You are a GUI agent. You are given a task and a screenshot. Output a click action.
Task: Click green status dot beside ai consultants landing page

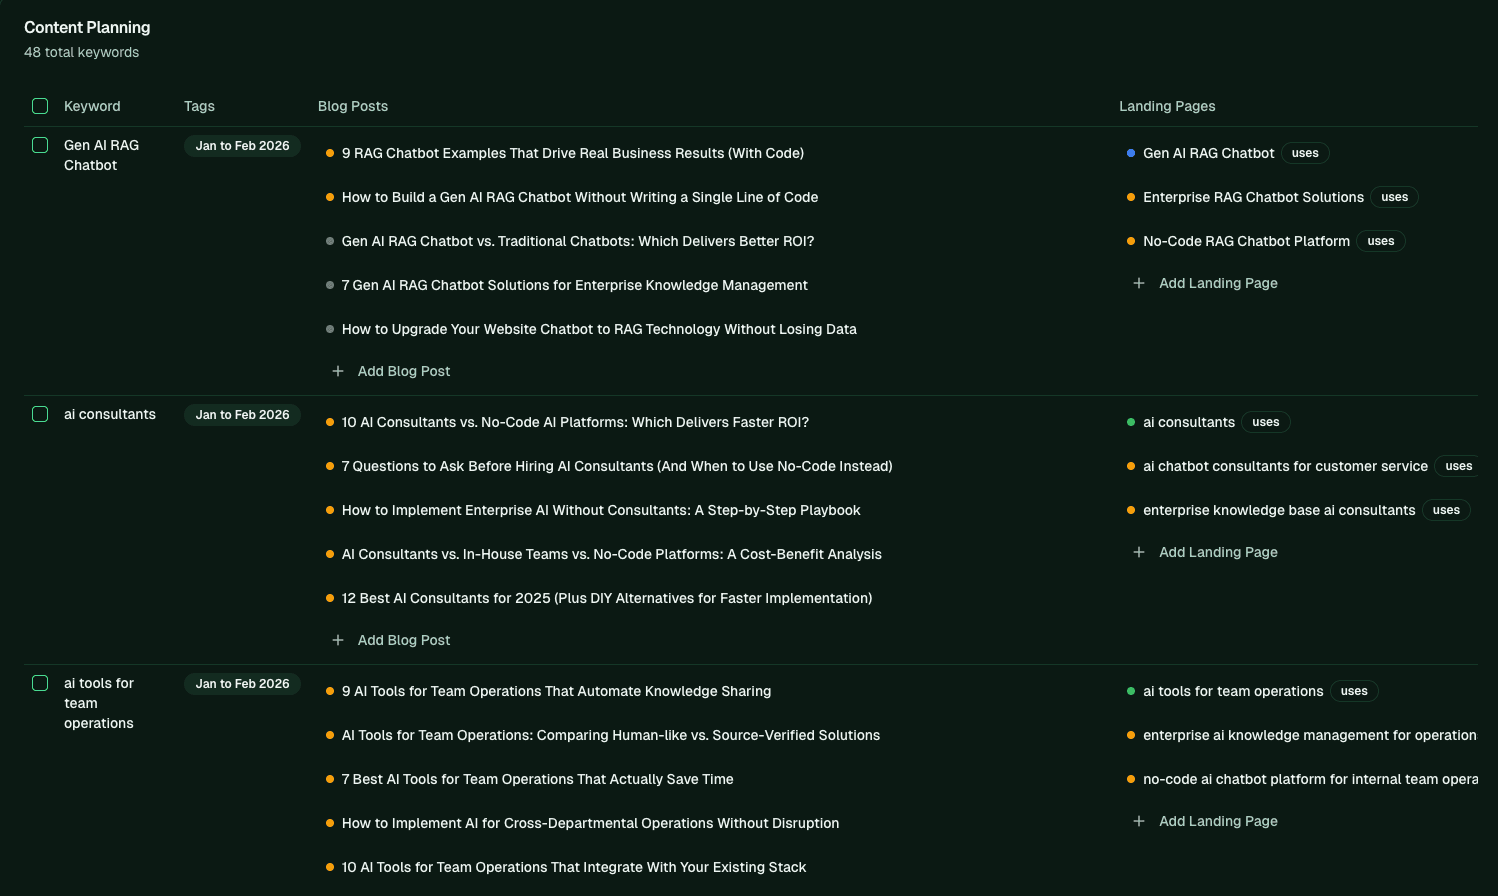coord(1131,422)
